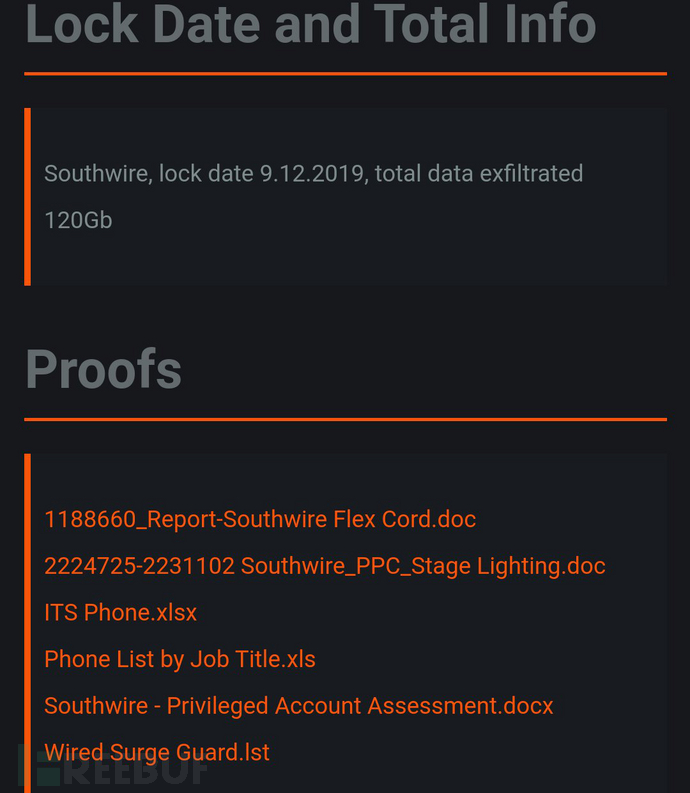Open the ITS Phone.xlsx proof file
This screenshot has height=793, width=690.
click(120, 612)
